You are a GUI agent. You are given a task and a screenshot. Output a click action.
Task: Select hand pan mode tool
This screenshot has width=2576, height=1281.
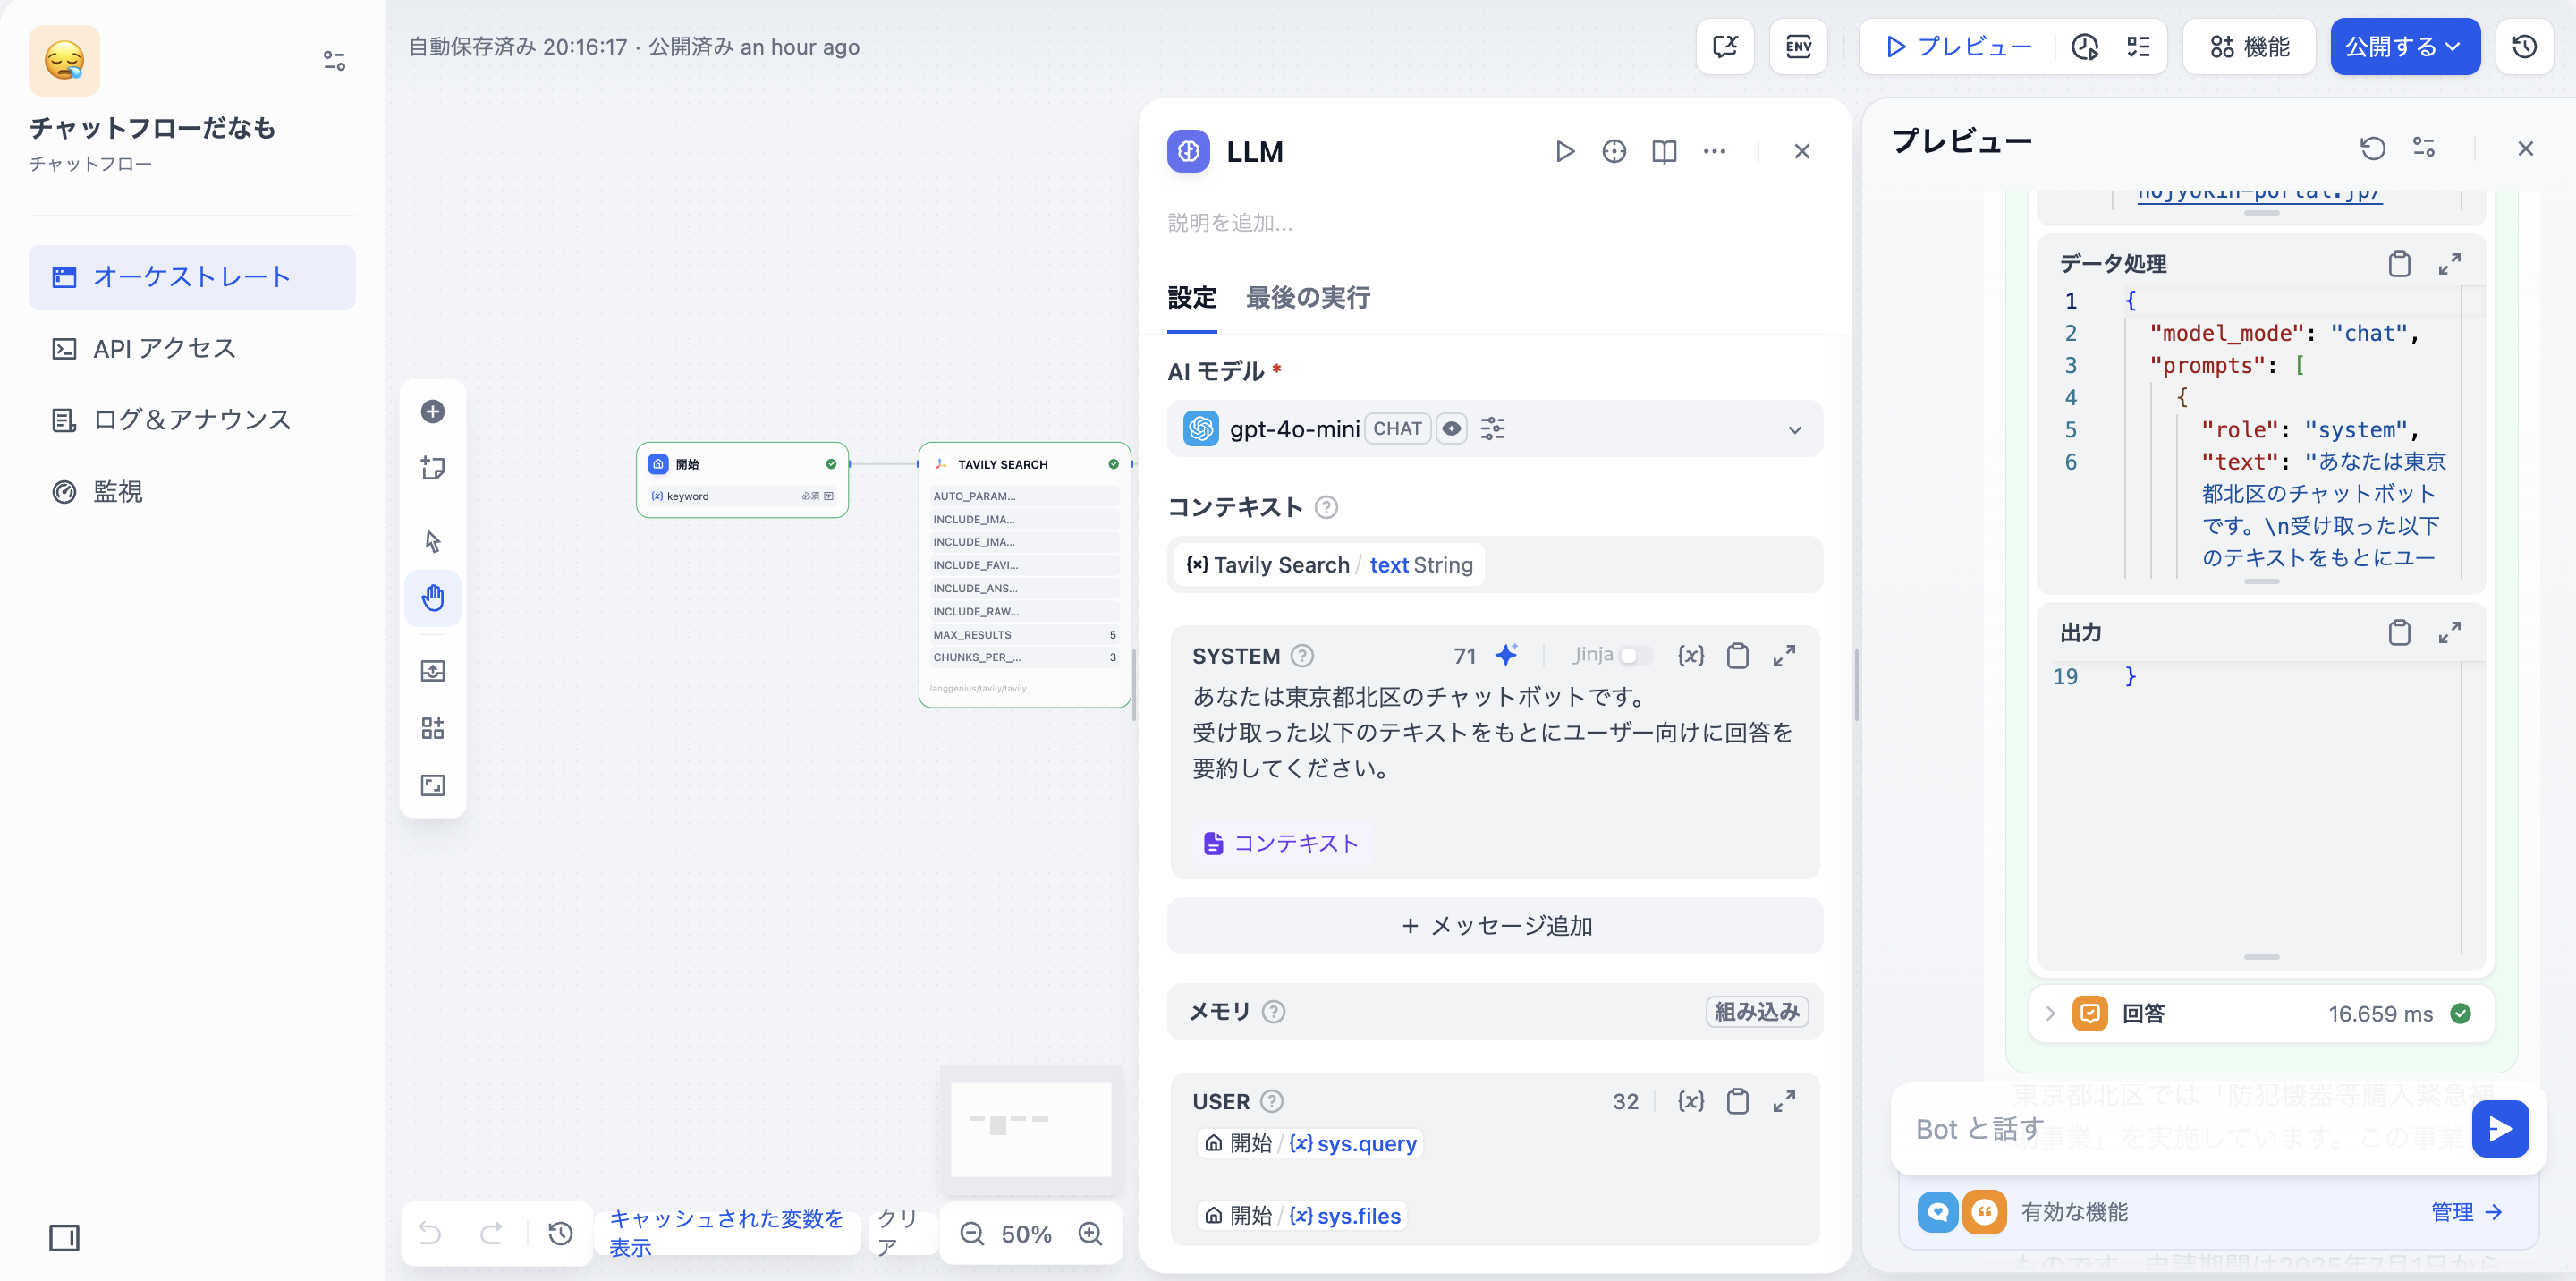pos(433,598)
